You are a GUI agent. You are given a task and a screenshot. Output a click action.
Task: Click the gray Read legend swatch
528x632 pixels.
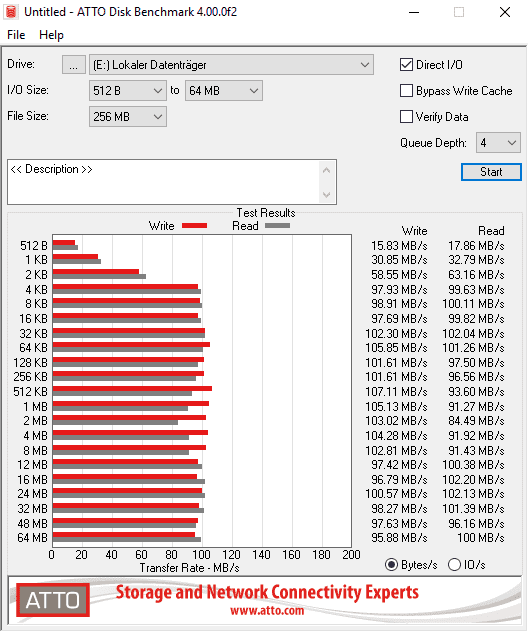tap(277, 226)
